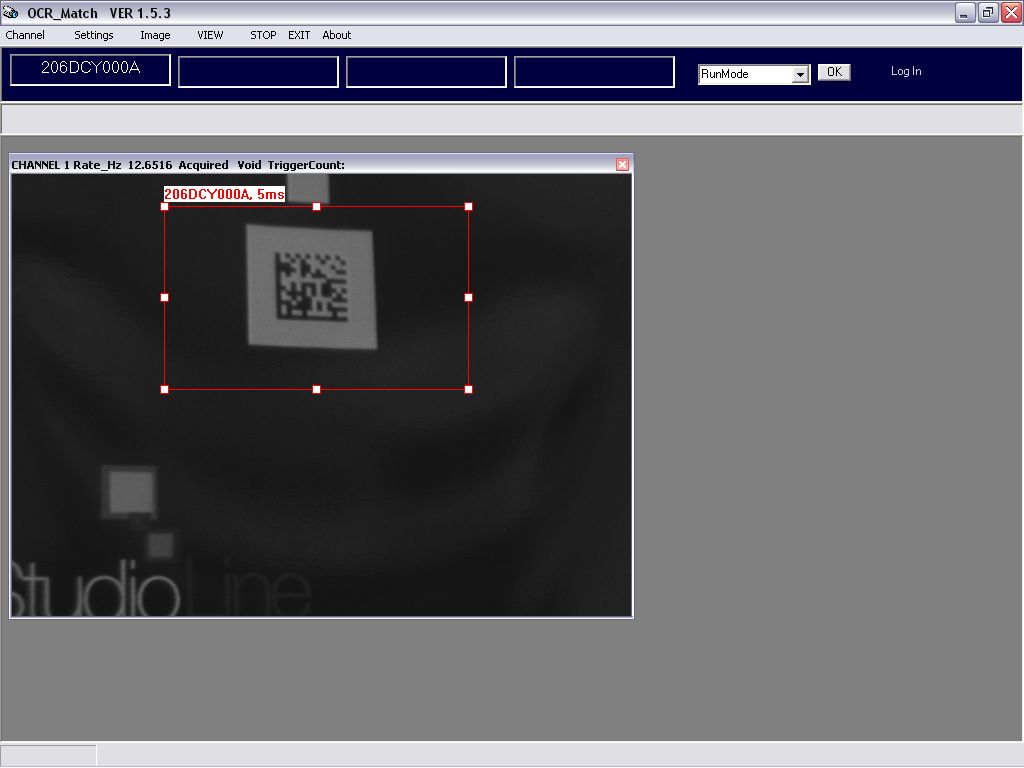Click the OCR_Match app icon in title bar
Screen dimensions: 1024x768
click(x=12, y=12)
